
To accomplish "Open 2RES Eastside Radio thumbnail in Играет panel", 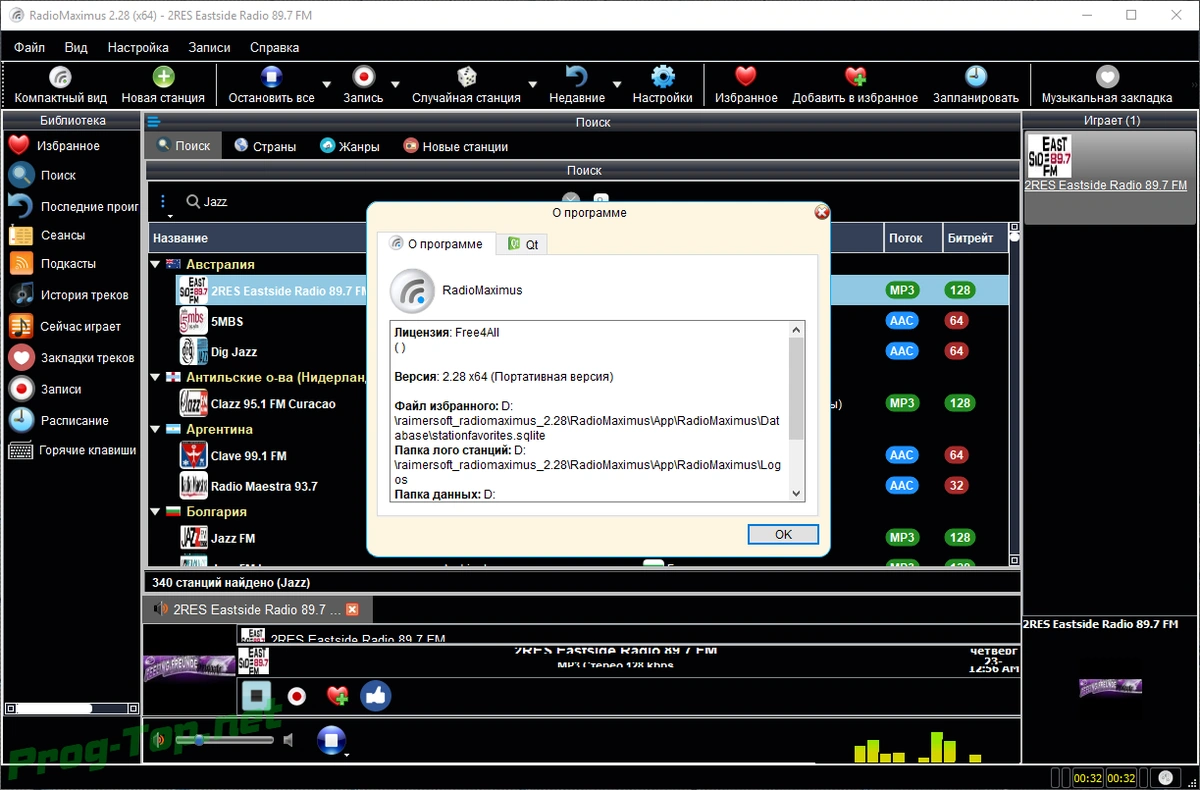I will (1050, 157).
